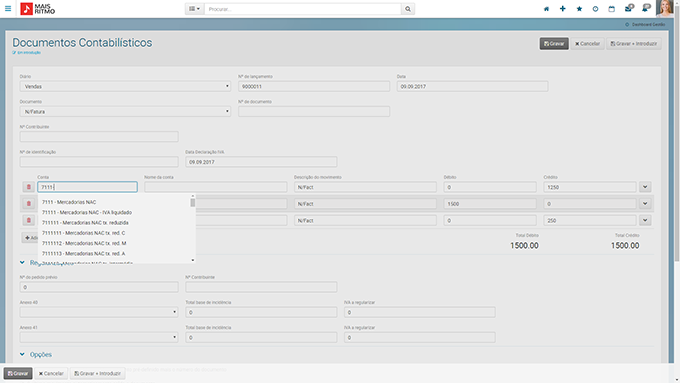Click first row Descrição do movimento field
Screen dimensions: 680x383
click(365, 187)
